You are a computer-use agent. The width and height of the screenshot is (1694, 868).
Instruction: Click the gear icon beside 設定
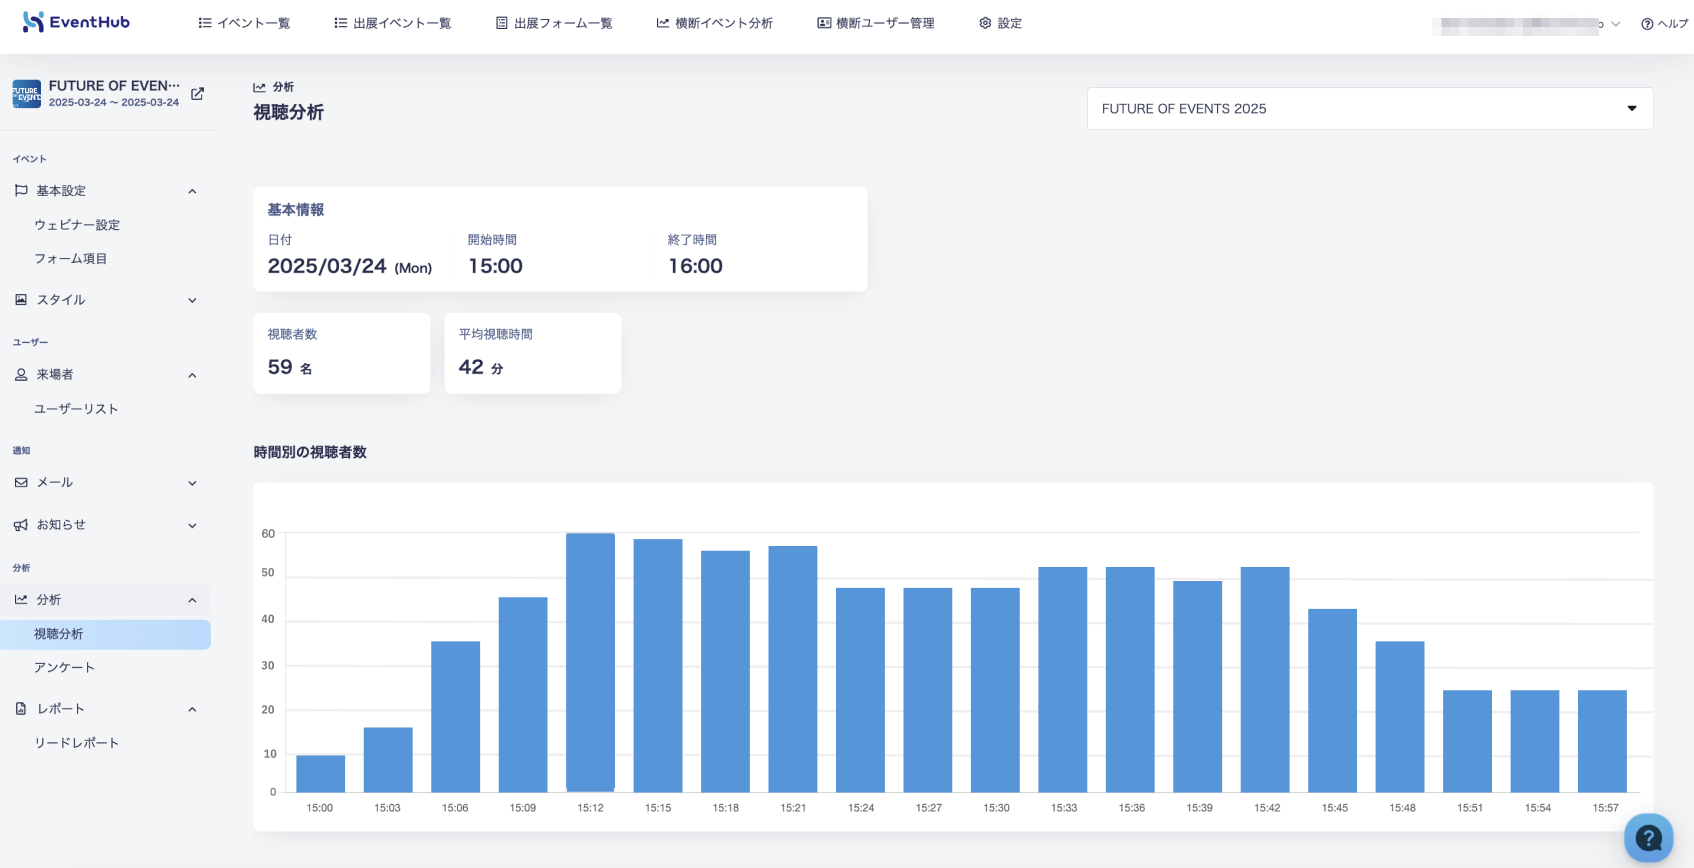(x=985, y=23)
